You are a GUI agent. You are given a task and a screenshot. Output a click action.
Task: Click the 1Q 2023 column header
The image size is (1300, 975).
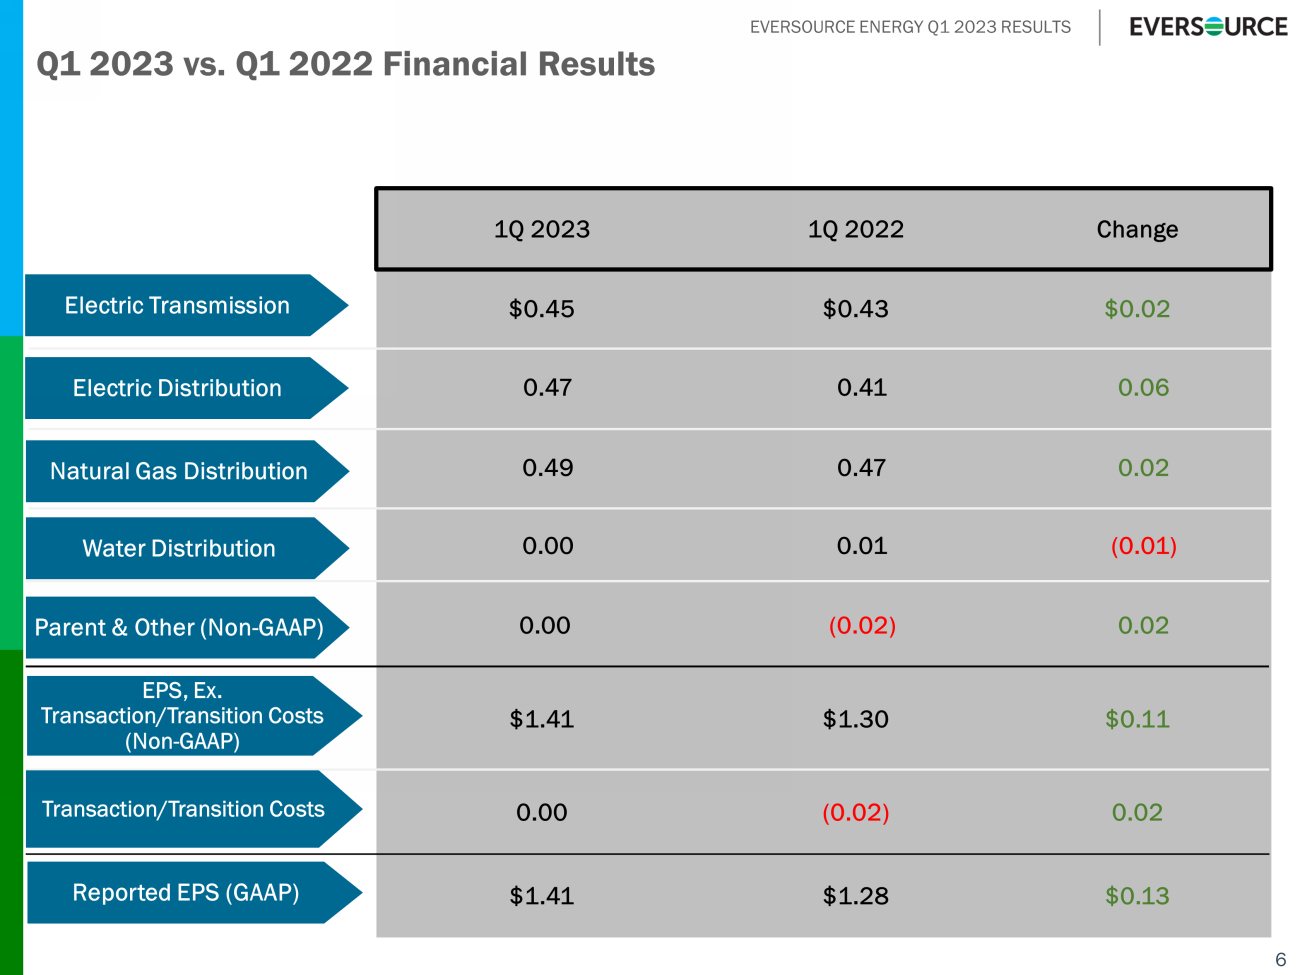pyautogui.click(x=542, y=230)
